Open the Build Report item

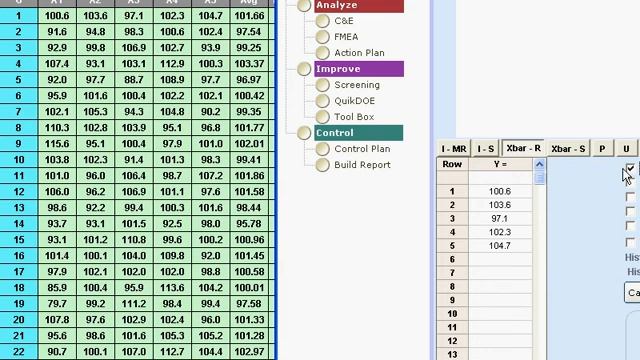pos(362,165)
